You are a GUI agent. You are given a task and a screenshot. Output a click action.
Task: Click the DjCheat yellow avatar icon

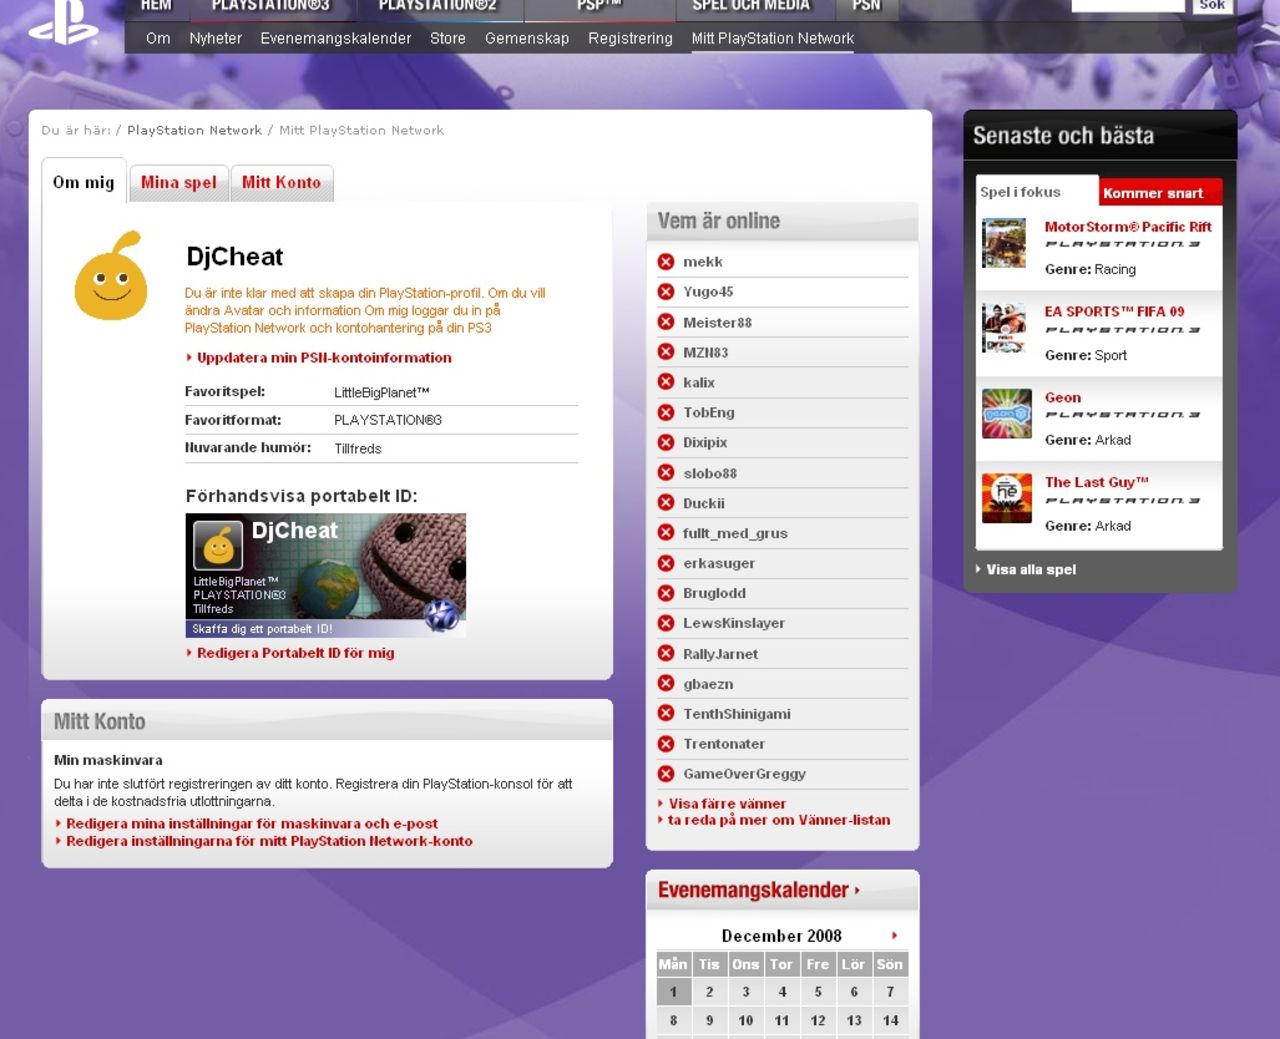point(111,278)
